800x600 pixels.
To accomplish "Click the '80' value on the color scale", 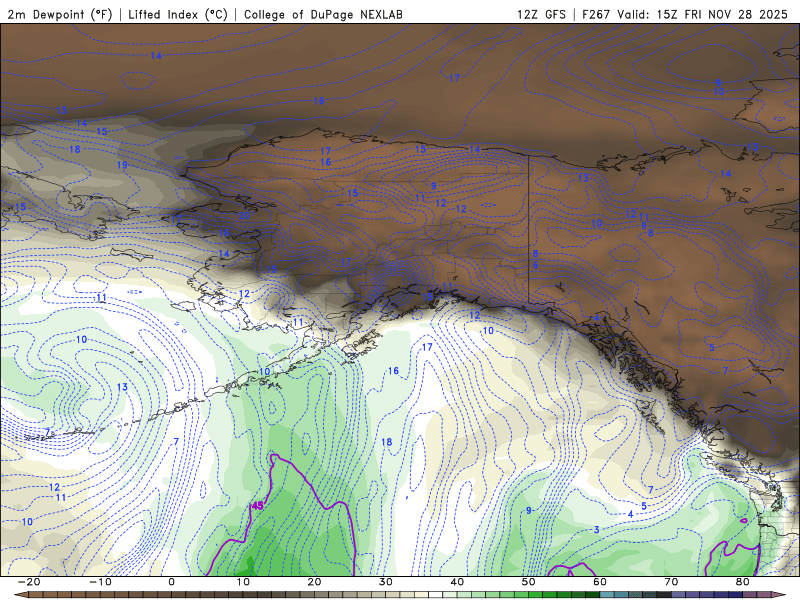I will coord(743,582).
